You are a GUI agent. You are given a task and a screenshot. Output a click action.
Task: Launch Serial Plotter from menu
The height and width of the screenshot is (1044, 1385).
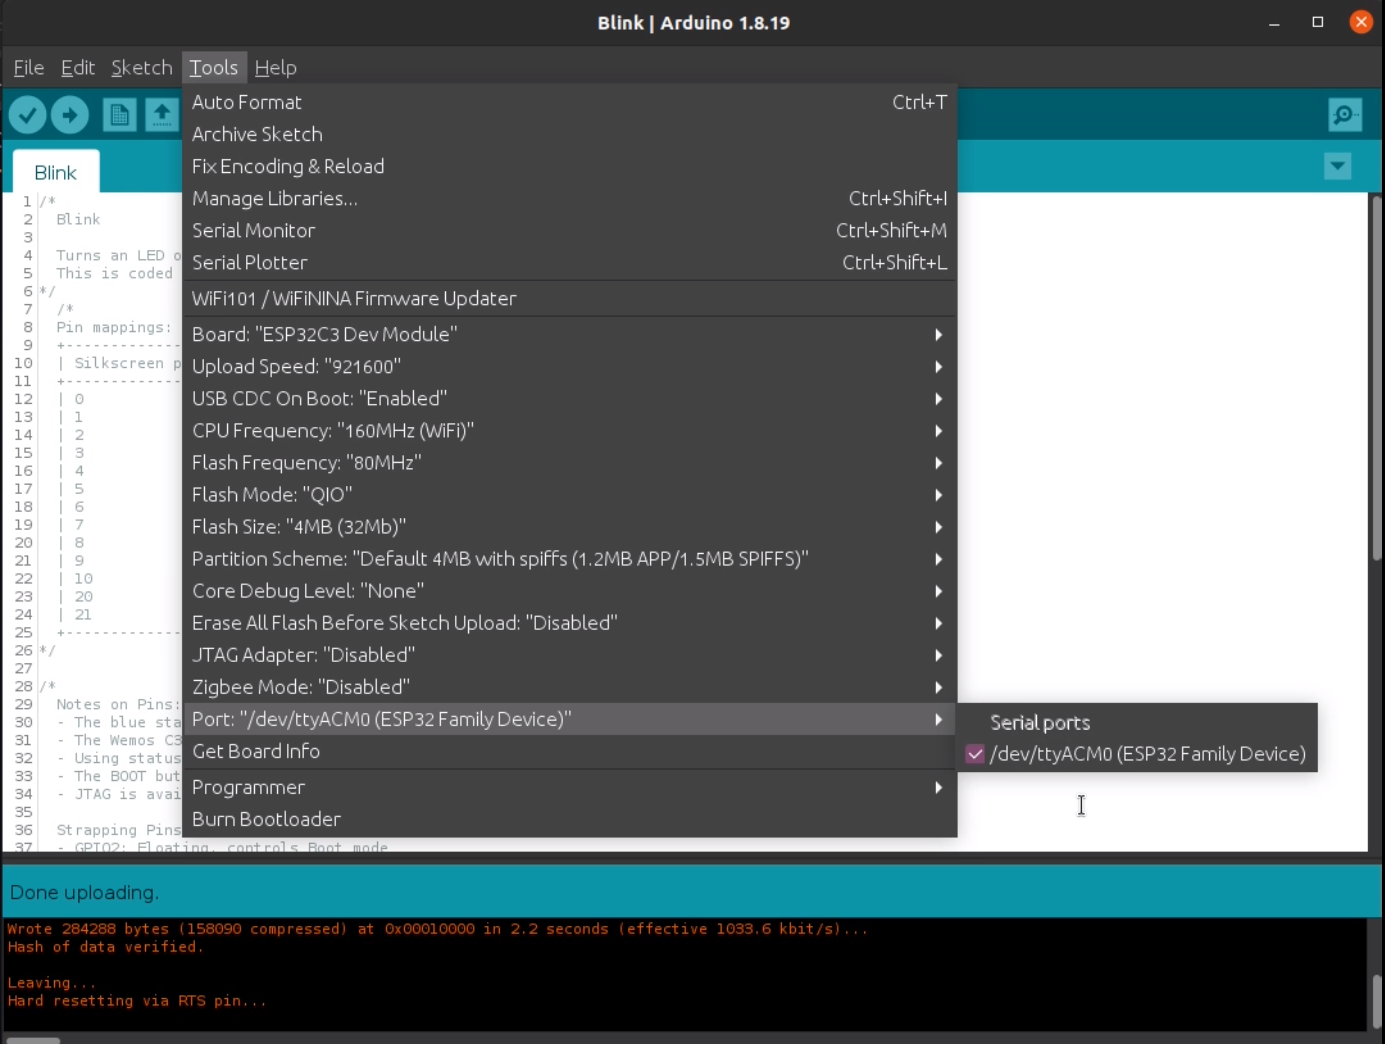pos(569,262)
